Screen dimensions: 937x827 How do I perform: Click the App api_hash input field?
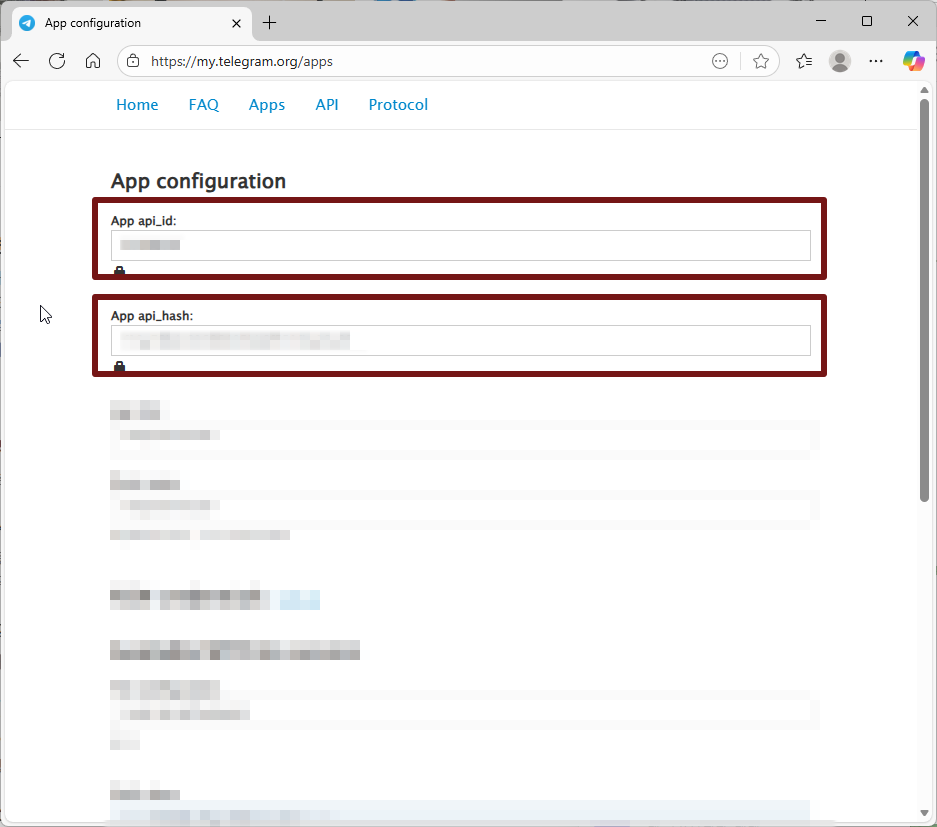click(460, 340)
